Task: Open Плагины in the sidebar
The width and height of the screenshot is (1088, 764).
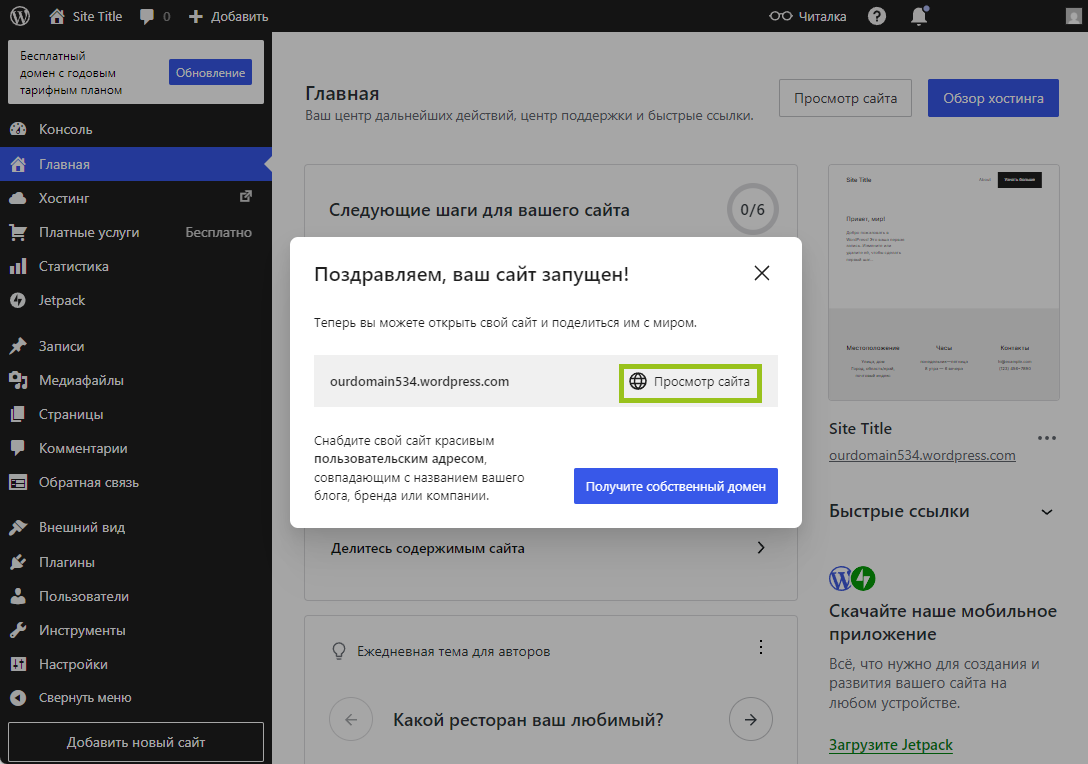Action: (x=136, y=562)
